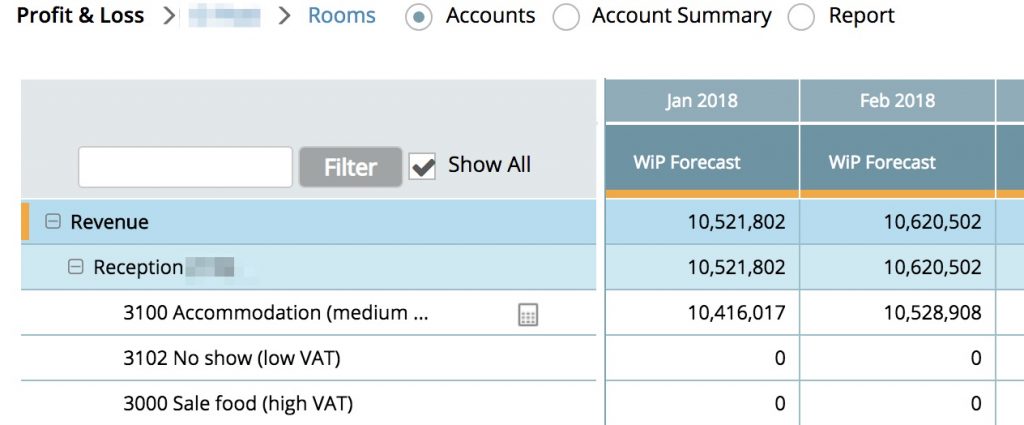Choose the Report radio button
Viewport: 1024px width, 425px height.
click(x=802, y=17)
